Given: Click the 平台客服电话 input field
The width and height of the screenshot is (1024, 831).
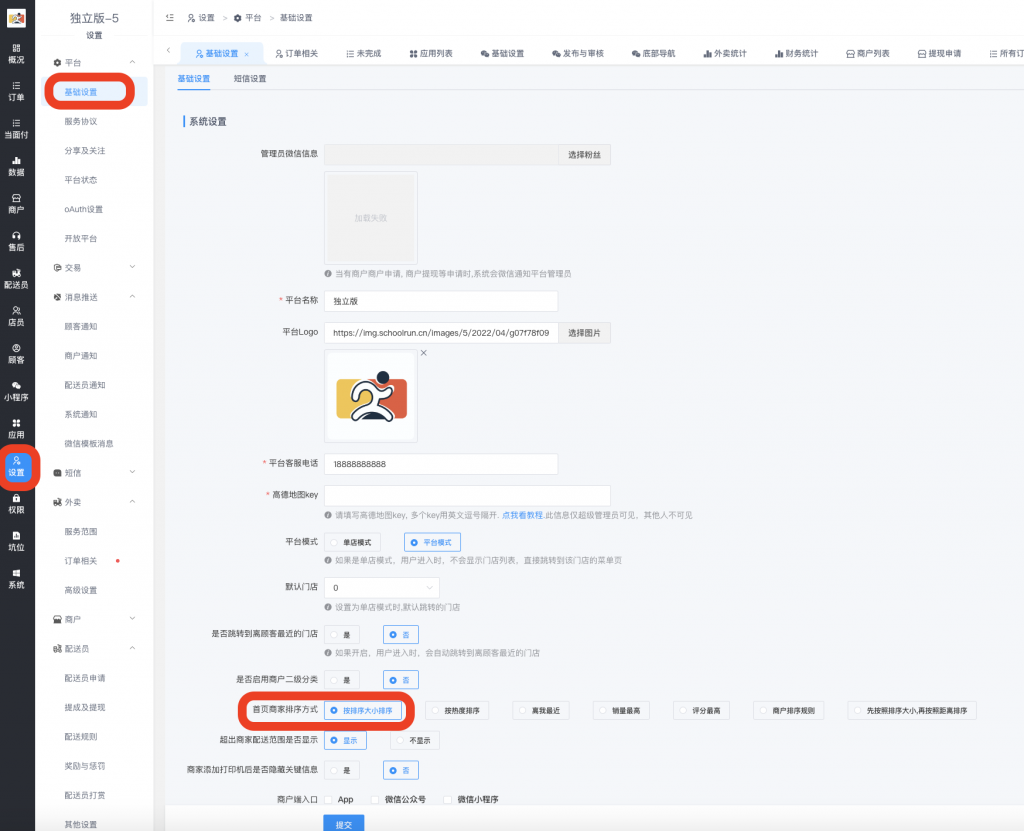Looking at the screenshot, I should point(440,464).
